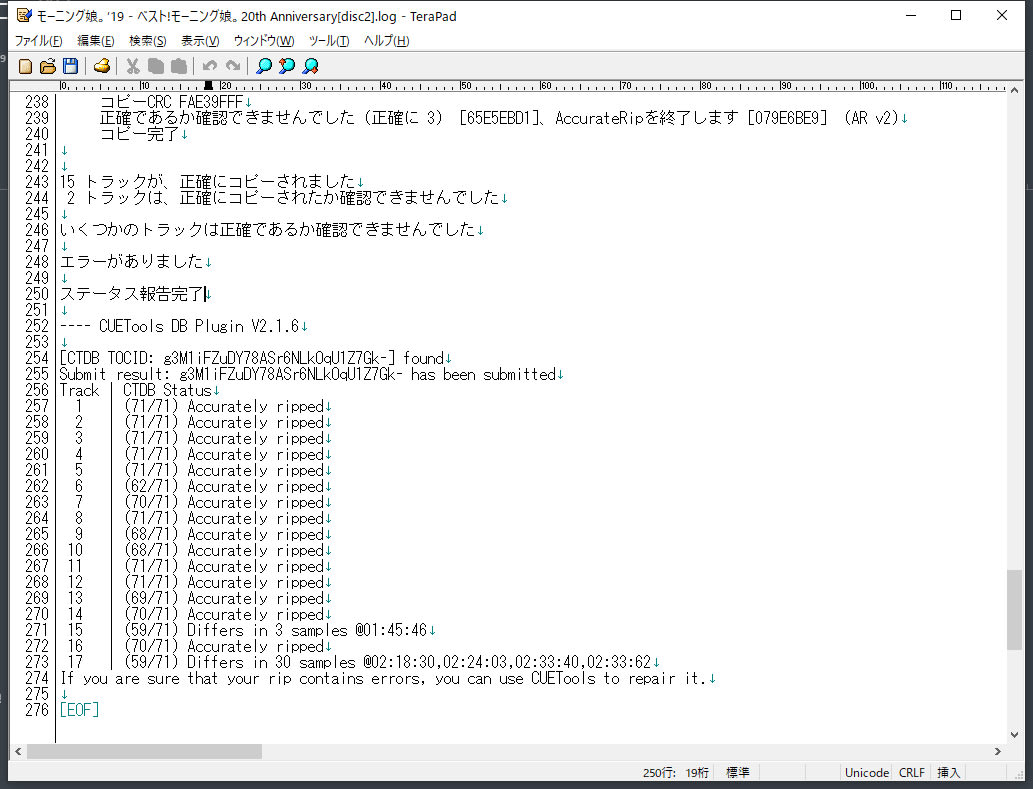Click the Copy toolbar icon
The image size is (1033, 789).
[x=155, y=66]
